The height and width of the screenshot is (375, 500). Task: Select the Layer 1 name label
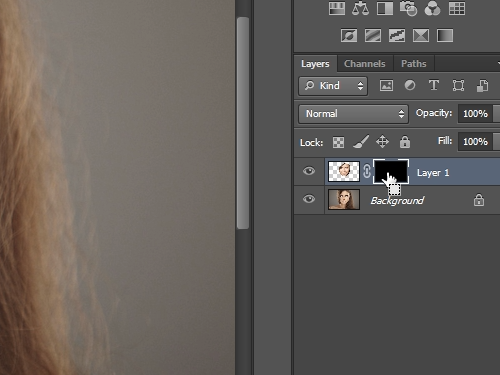coord(433,173)
